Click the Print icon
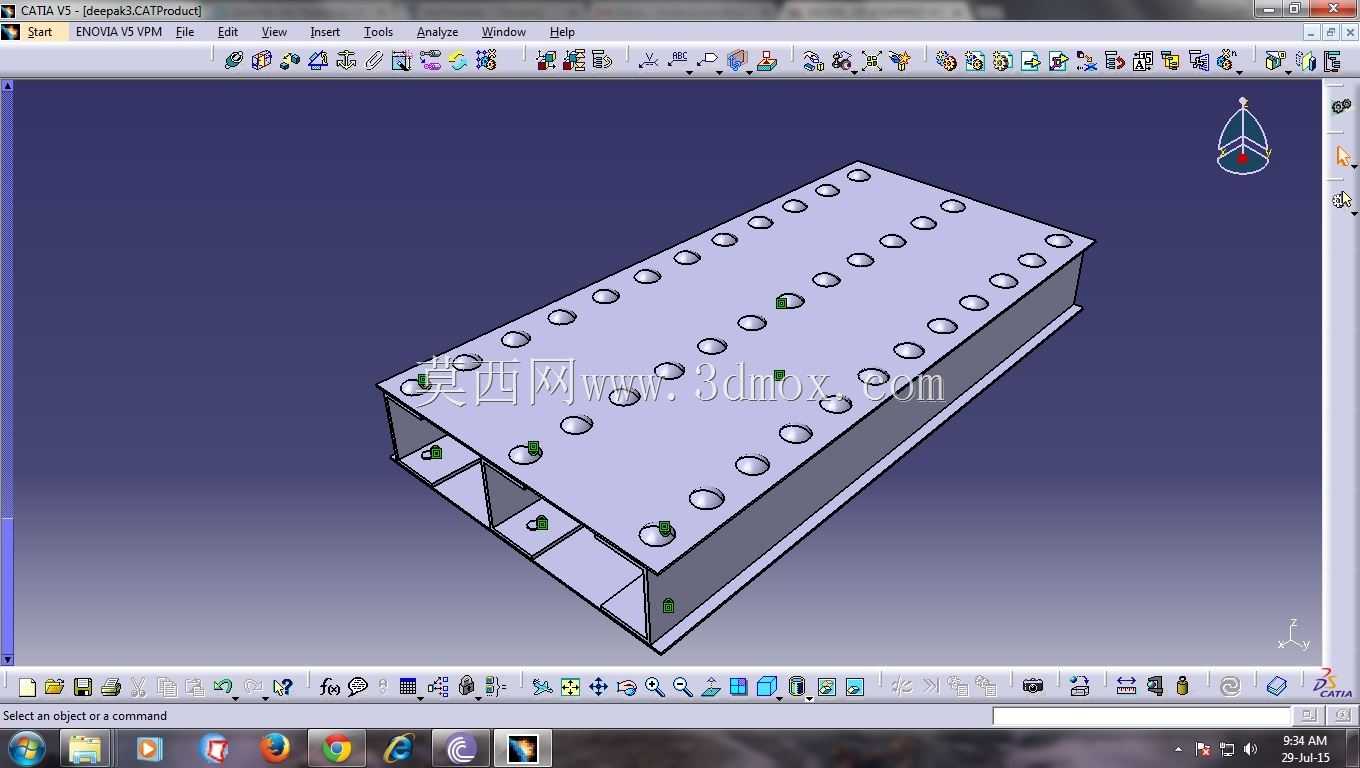 pos(111,686)
